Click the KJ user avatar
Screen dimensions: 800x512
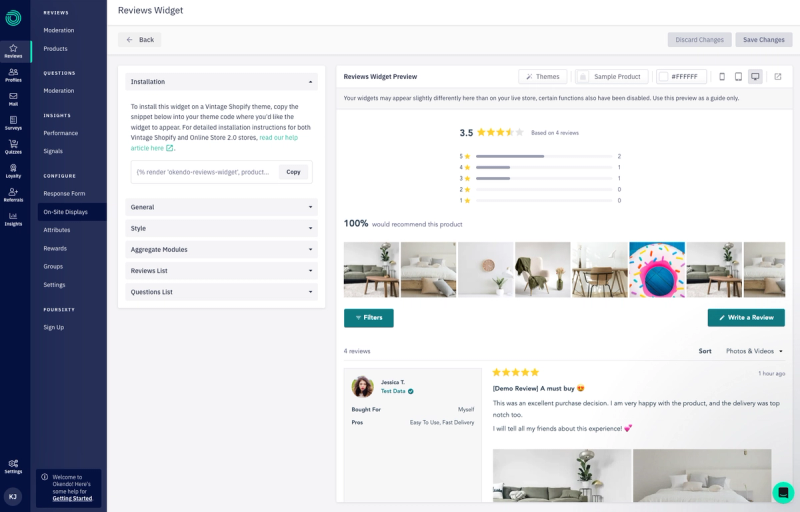pos(13,496)
